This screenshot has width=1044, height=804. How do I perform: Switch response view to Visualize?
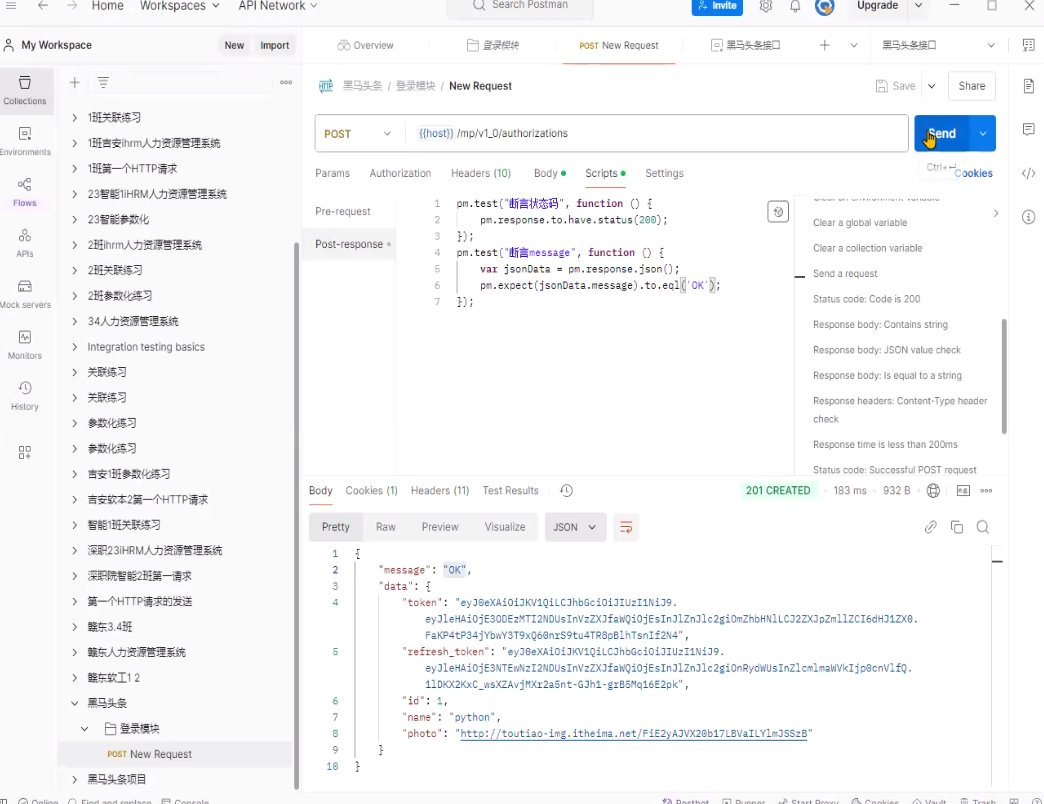(505, 527)
